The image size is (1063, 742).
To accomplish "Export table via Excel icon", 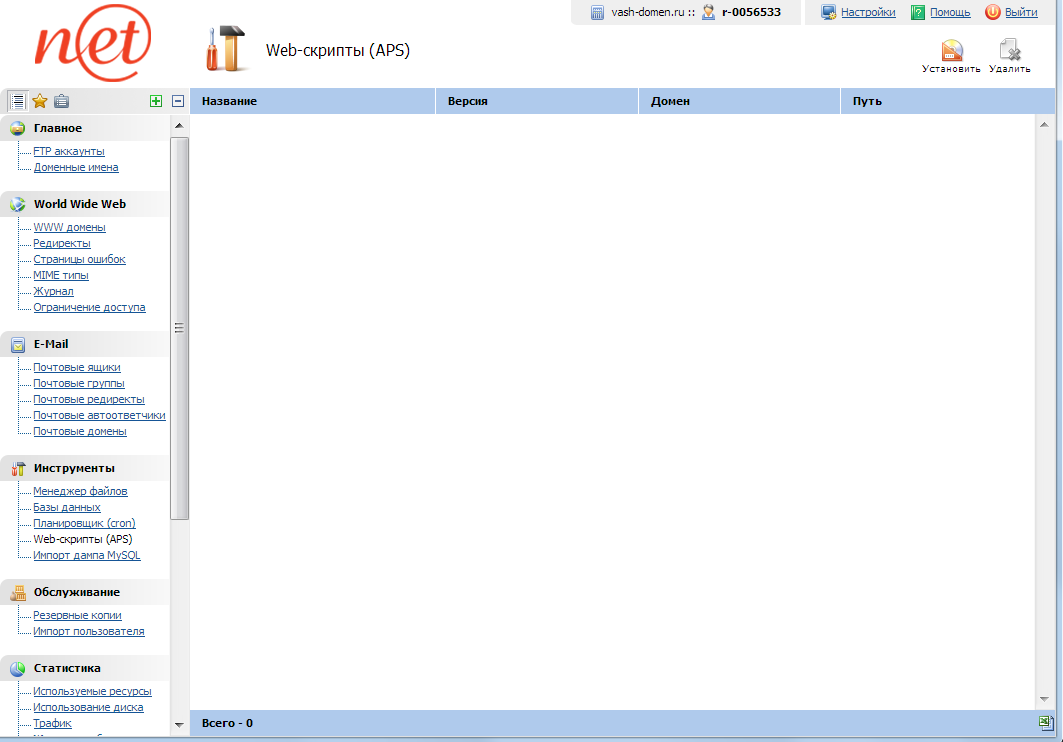I will click(1045, 722).
